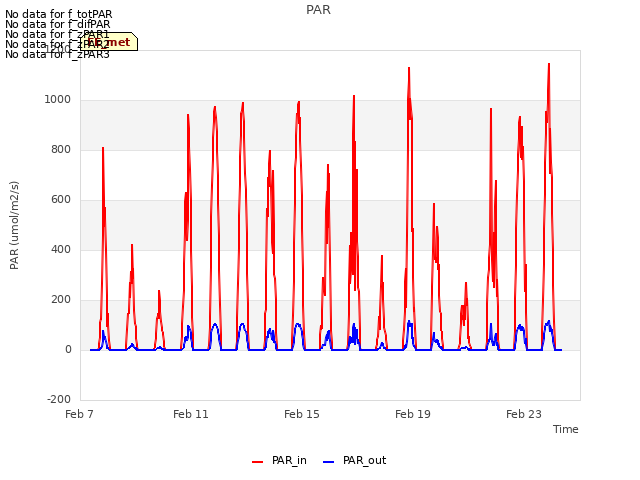Click the 0 y-axis tick label
The image size is (640, 480).
point(68,349)
